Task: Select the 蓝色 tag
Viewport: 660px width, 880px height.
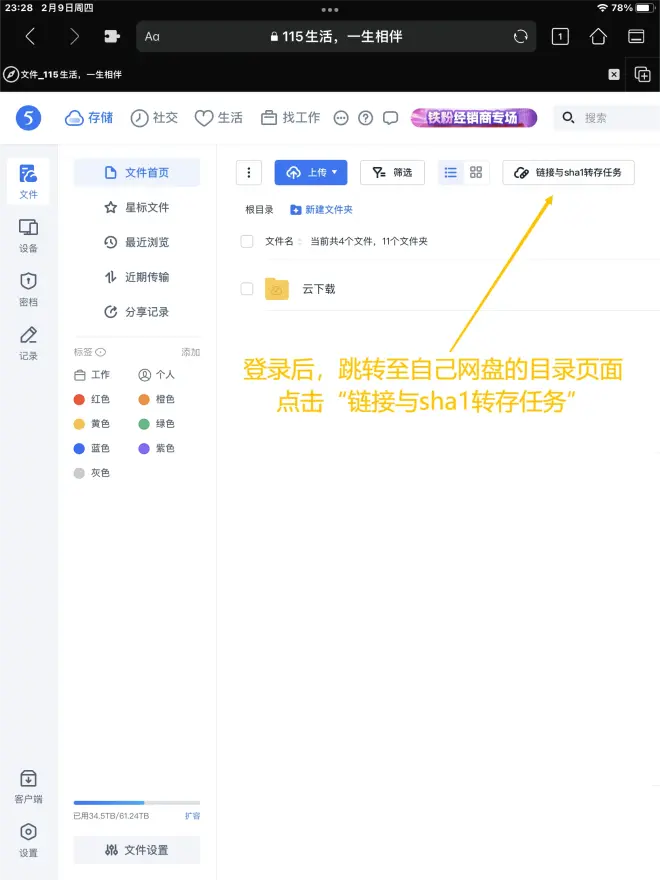Action: click(92, 448)
